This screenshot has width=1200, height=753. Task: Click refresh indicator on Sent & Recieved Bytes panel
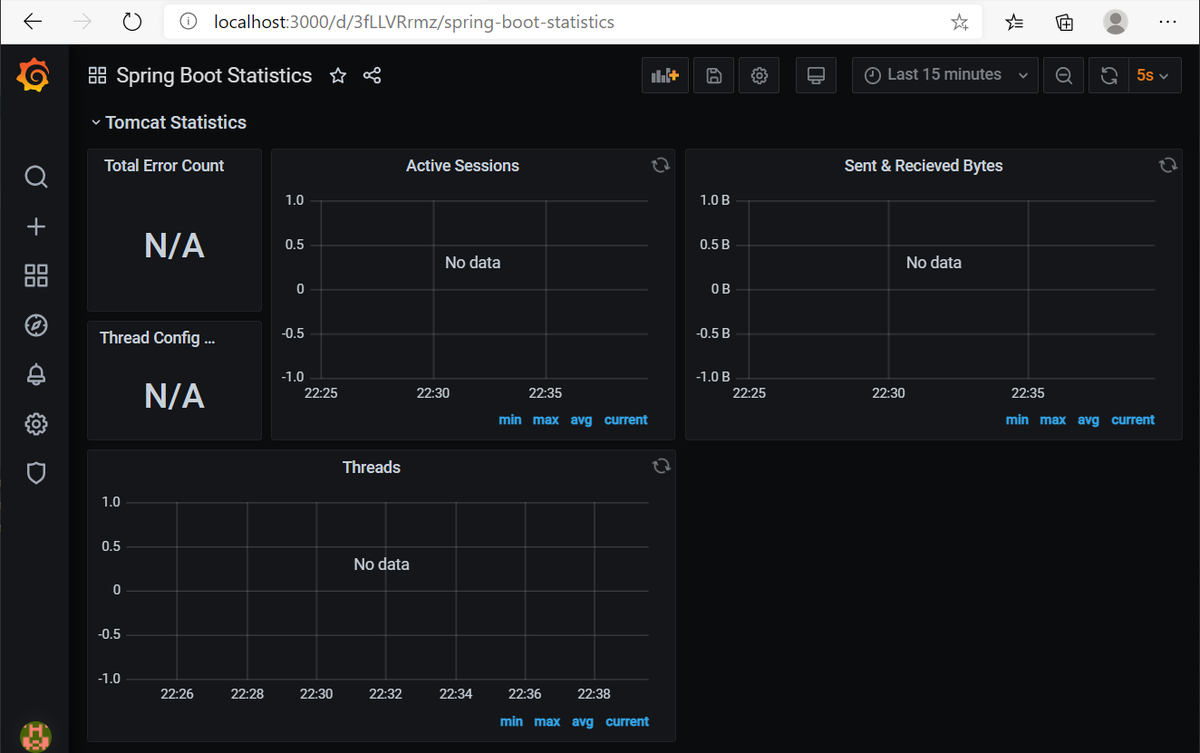click(x=1167, y=166)
